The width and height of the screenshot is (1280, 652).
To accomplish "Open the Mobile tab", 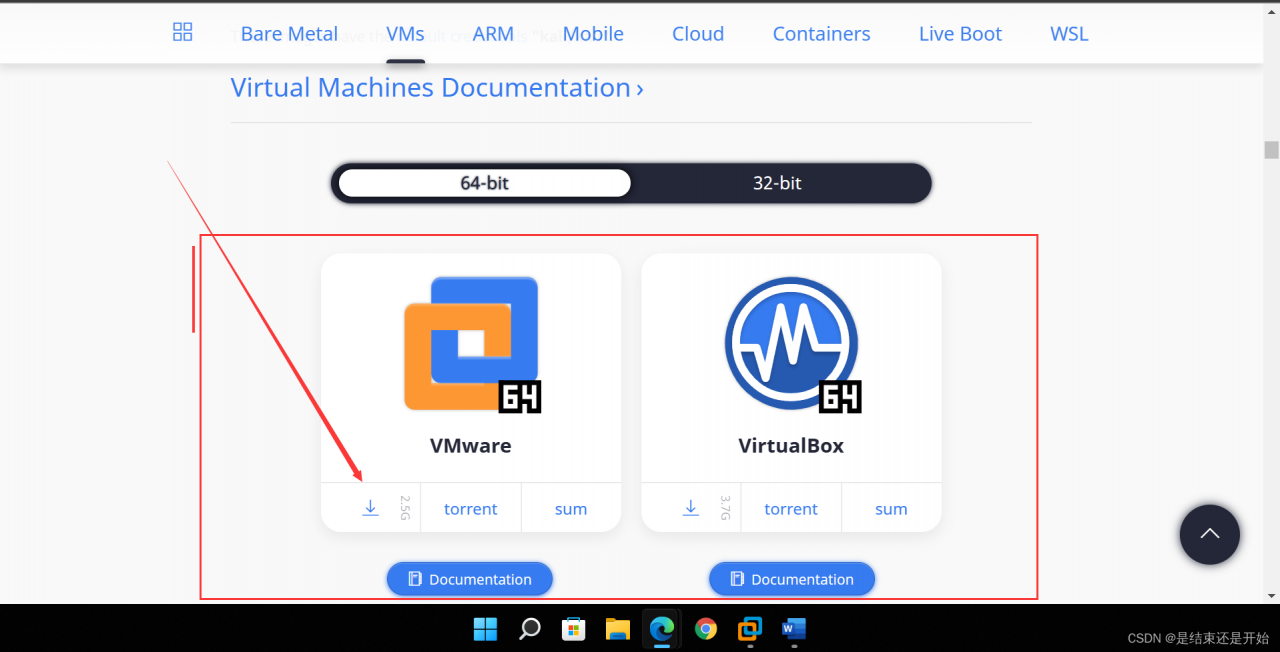I will [x=593, y=34].
